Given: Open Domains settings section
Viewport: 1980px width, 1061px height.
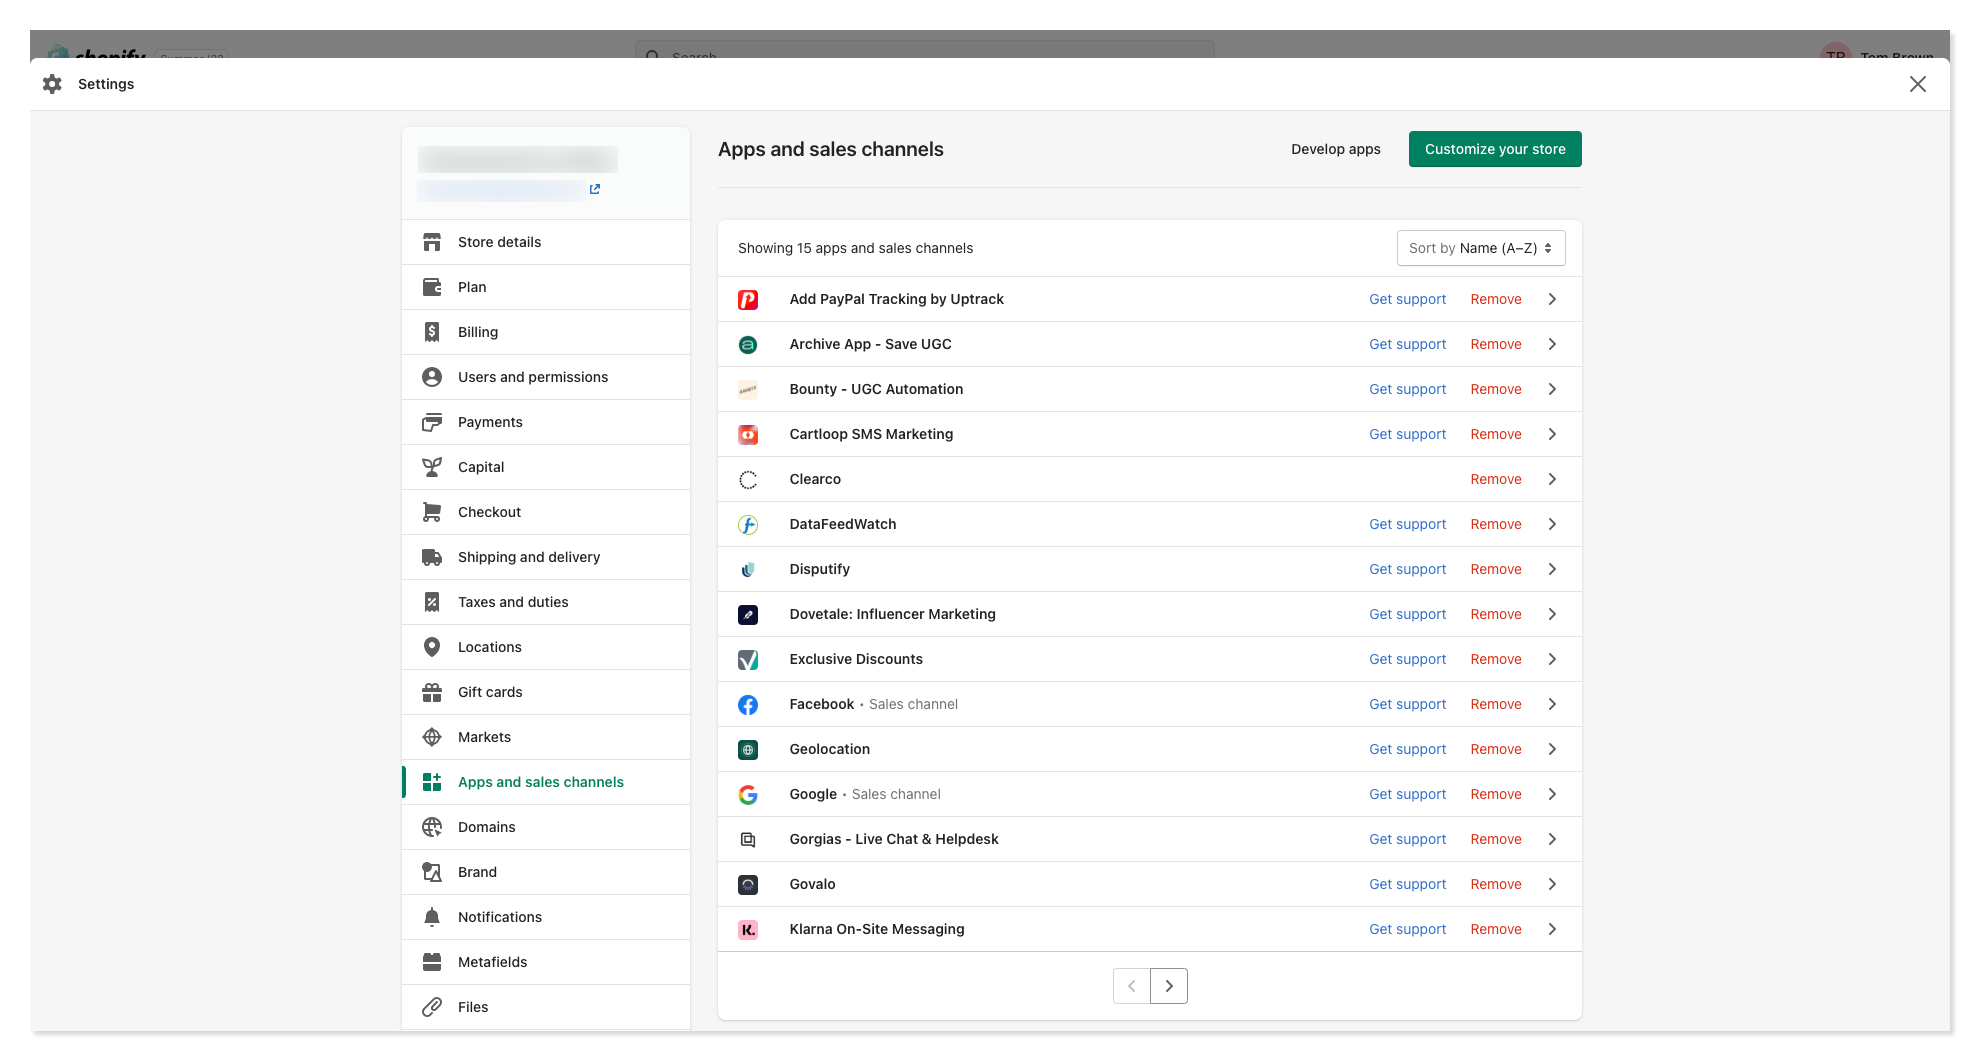Looking at the screenshot, I should [x=546, y=827].
